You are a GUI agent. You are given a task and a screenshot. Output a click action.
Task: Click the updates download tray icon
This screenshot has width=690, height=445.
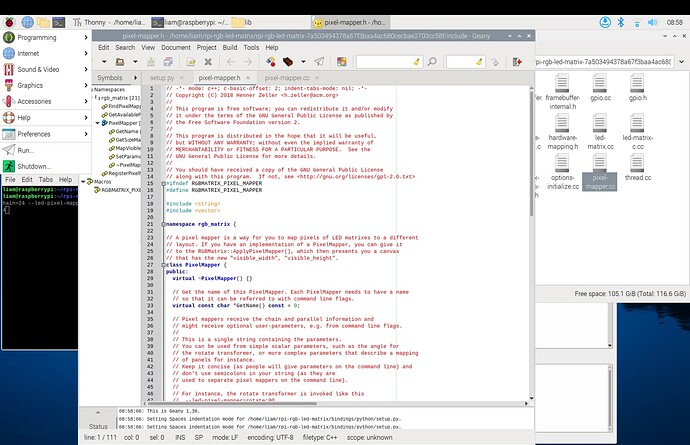[605, 22]
